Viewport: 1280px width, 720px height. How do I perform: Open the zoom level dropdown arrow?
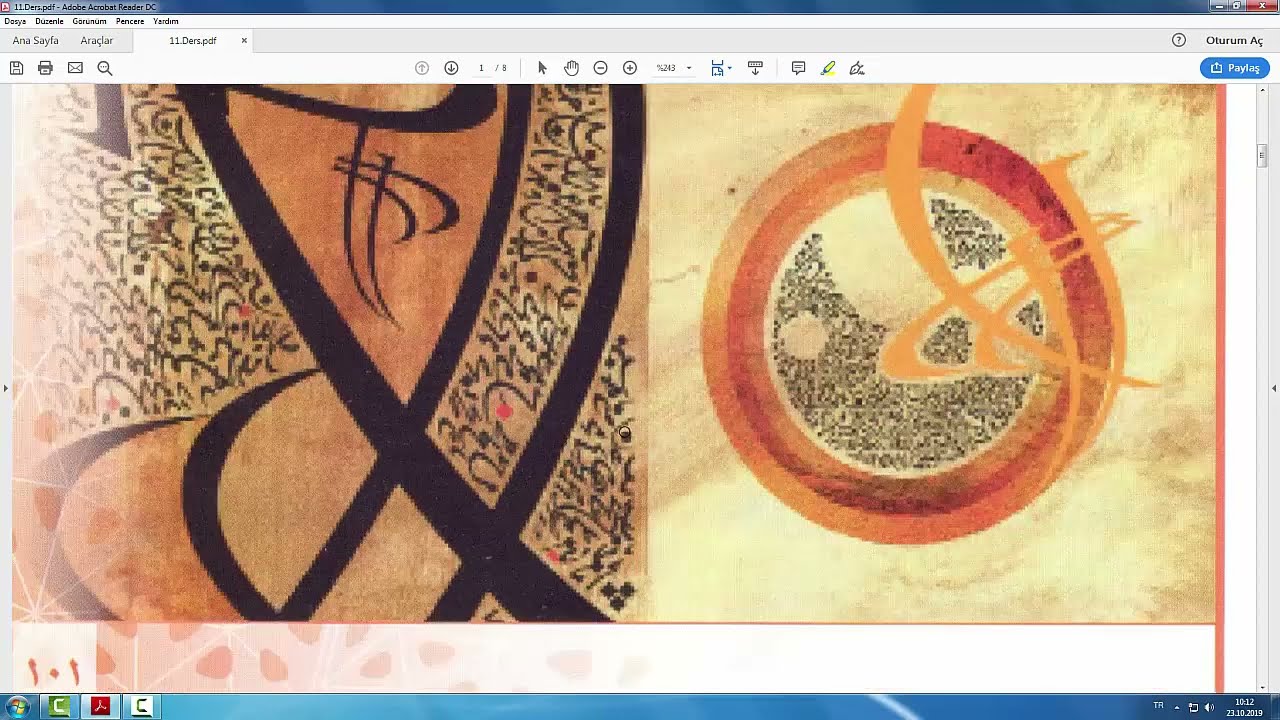(x=689, y=68)
